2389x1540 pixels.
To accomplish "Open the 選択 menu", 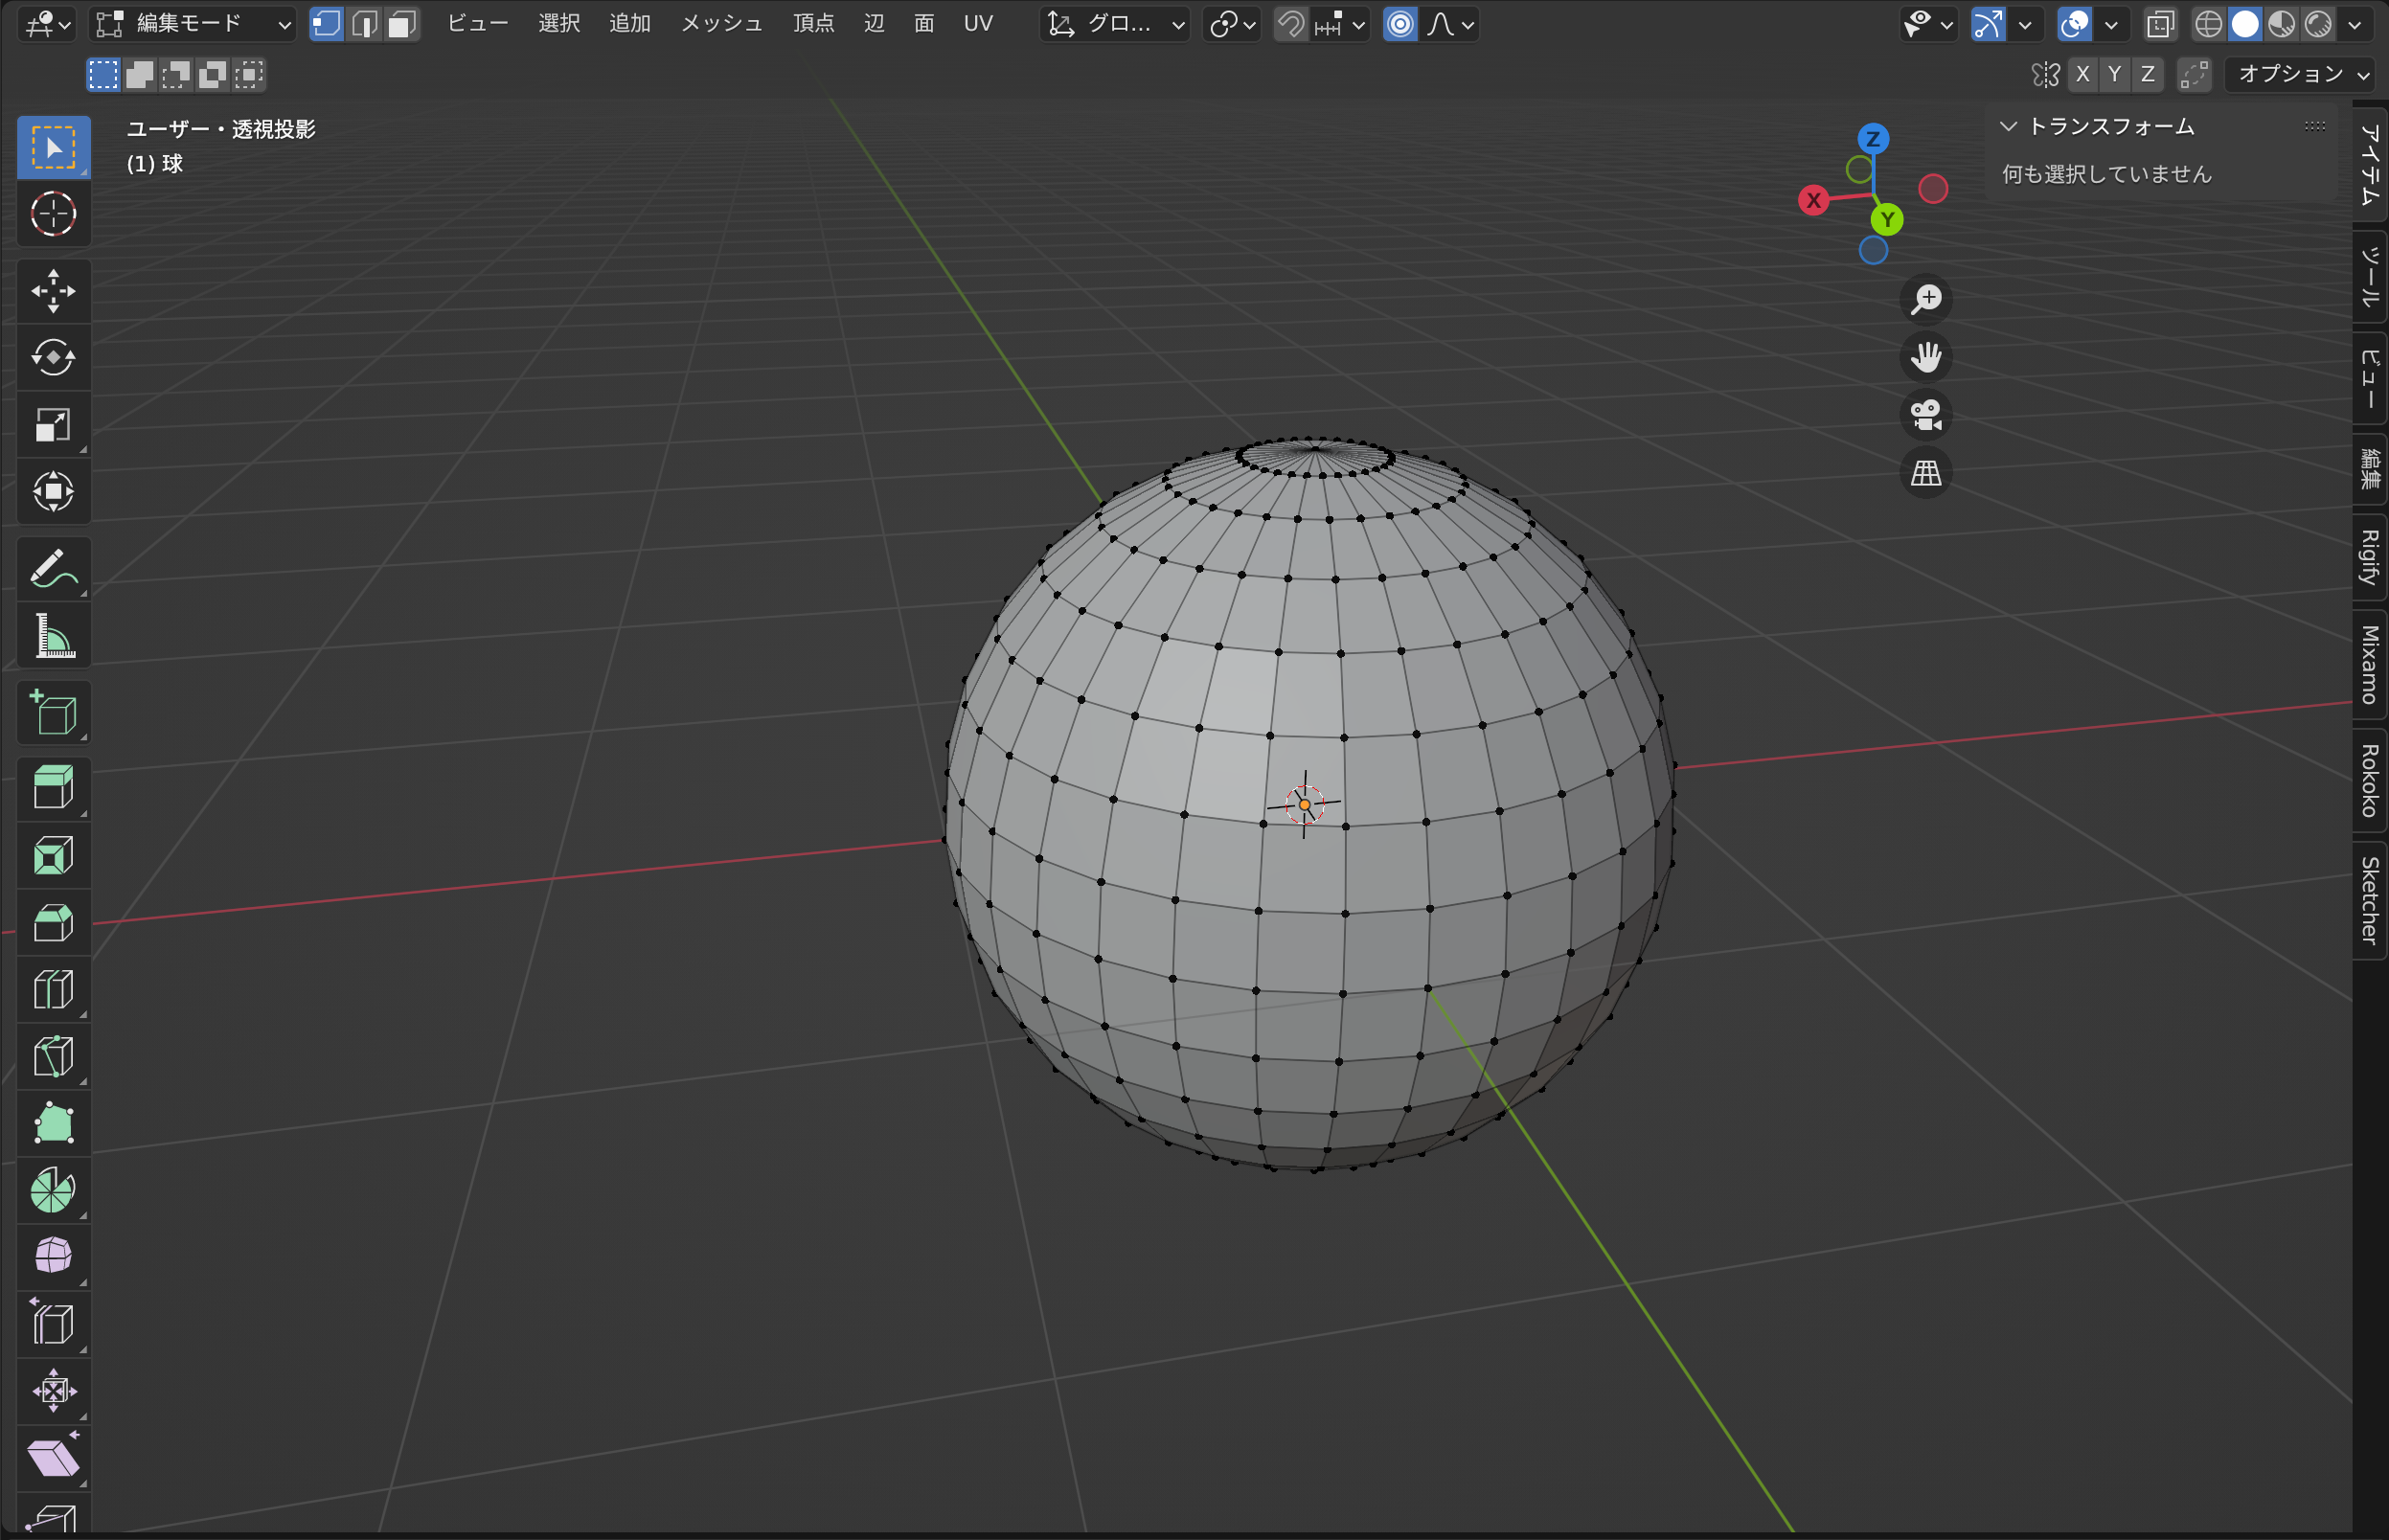I will click(x=559, y=24).
